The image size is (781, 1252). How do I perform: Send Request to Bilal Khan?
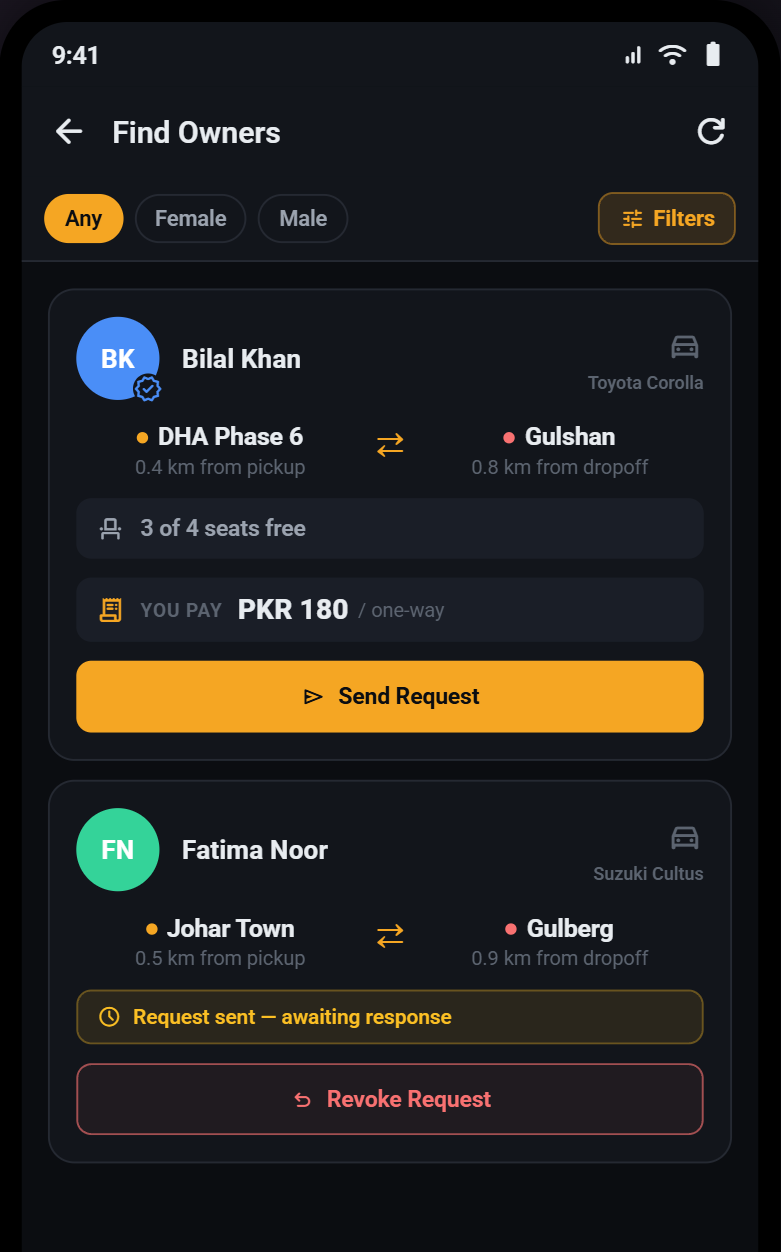(390, 696)
